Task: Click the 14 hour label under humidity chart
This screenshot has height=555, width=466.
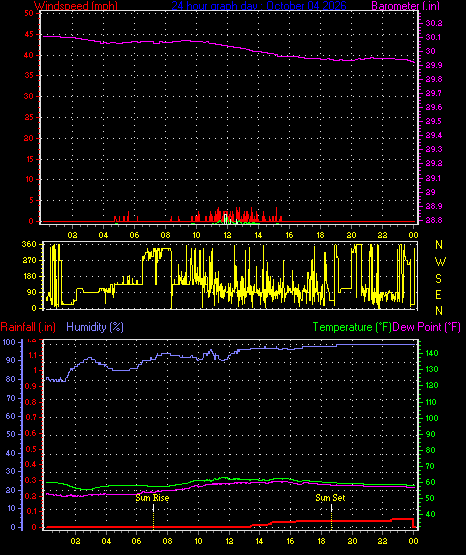Action: (259, 541)
